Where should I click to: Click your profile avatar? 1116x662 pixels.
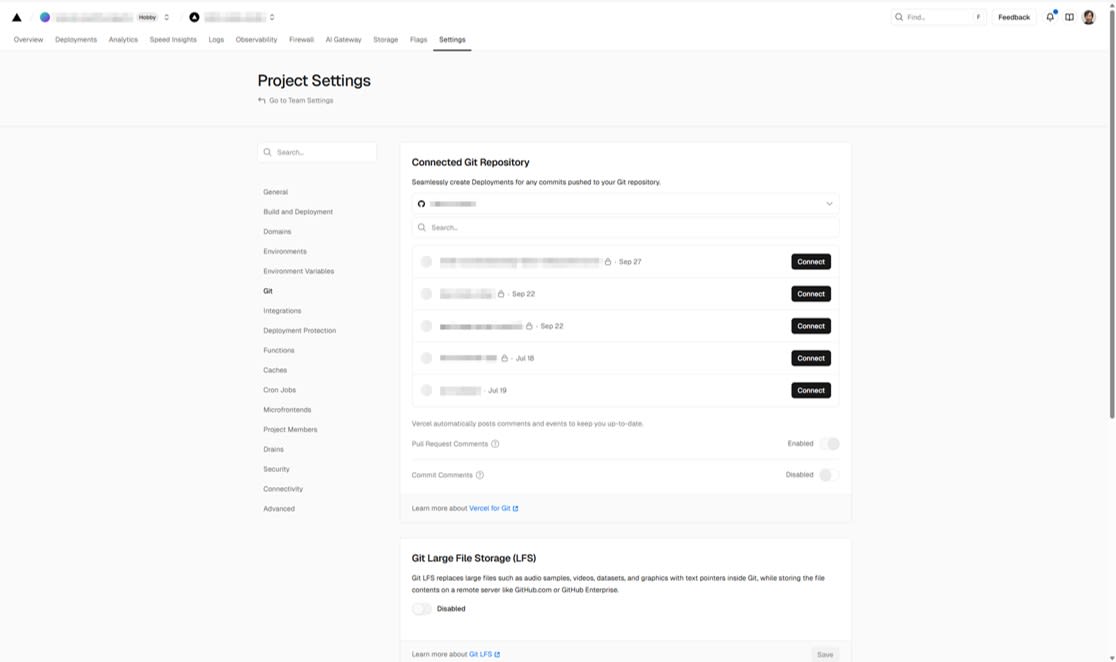coord(1091,16)
